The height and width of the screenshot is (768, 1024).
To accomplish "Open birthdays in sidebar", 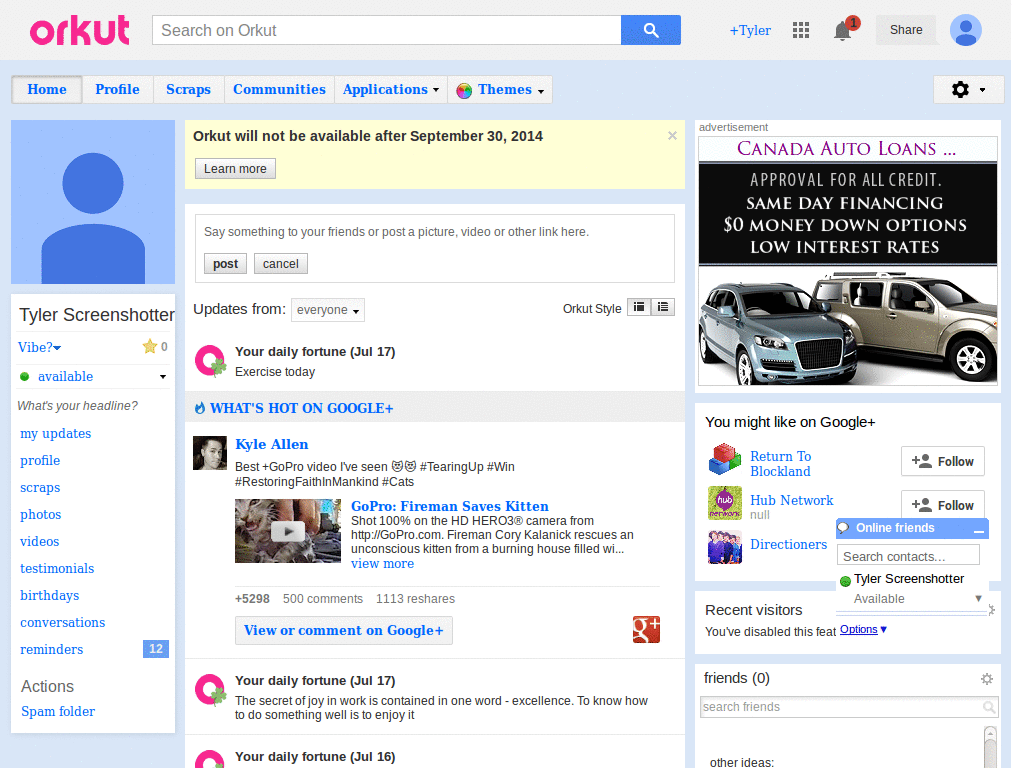I will coord(50,596).
